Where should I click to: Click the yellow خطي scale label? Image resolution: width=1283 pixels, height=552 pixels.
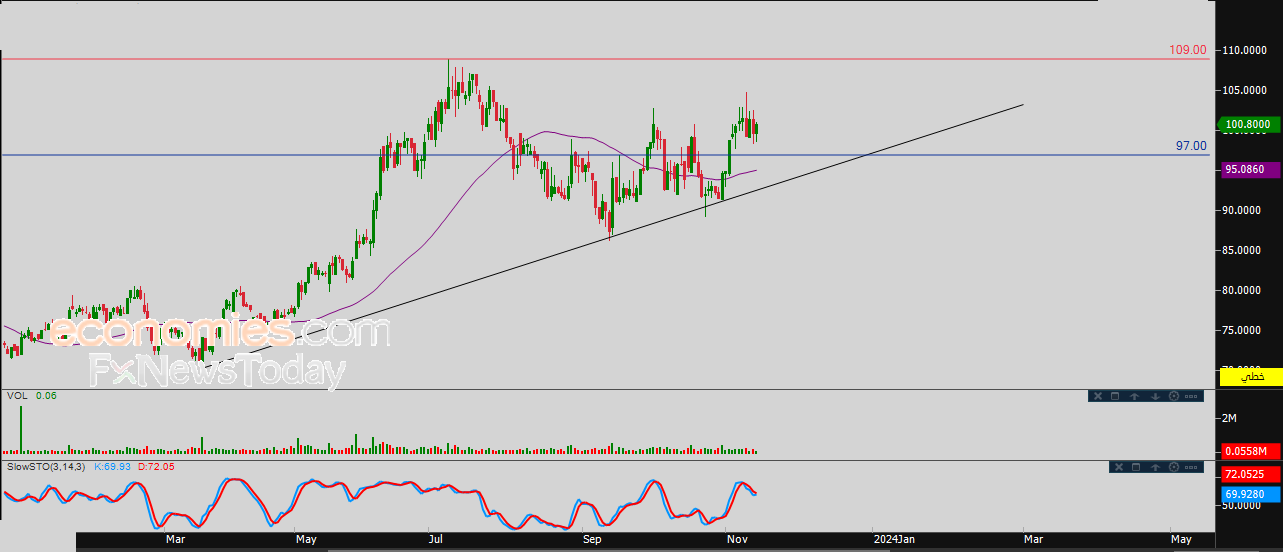1251,376
